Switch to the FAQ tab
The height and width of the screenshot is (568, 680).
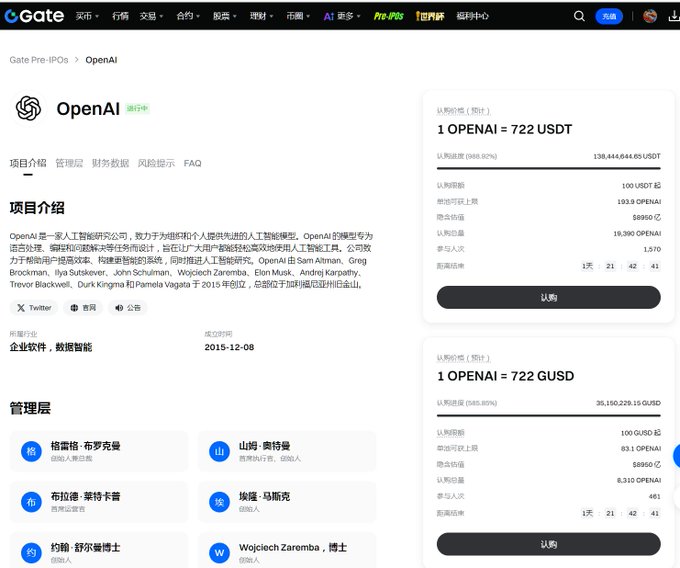click(193, 163)
